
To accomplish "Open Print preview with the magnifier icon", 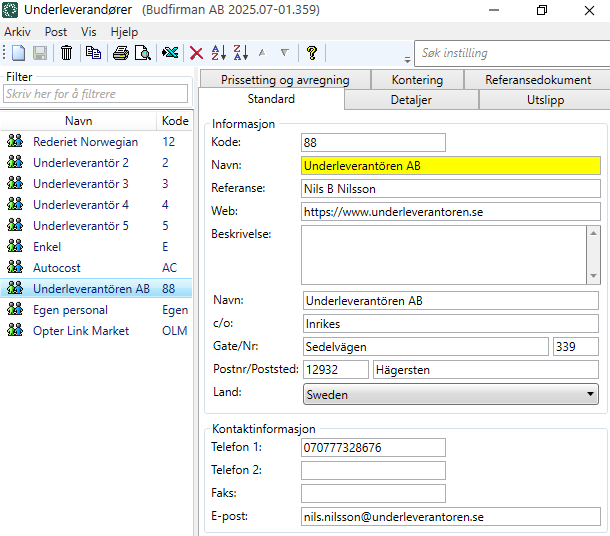I will (x=143, y=53).
